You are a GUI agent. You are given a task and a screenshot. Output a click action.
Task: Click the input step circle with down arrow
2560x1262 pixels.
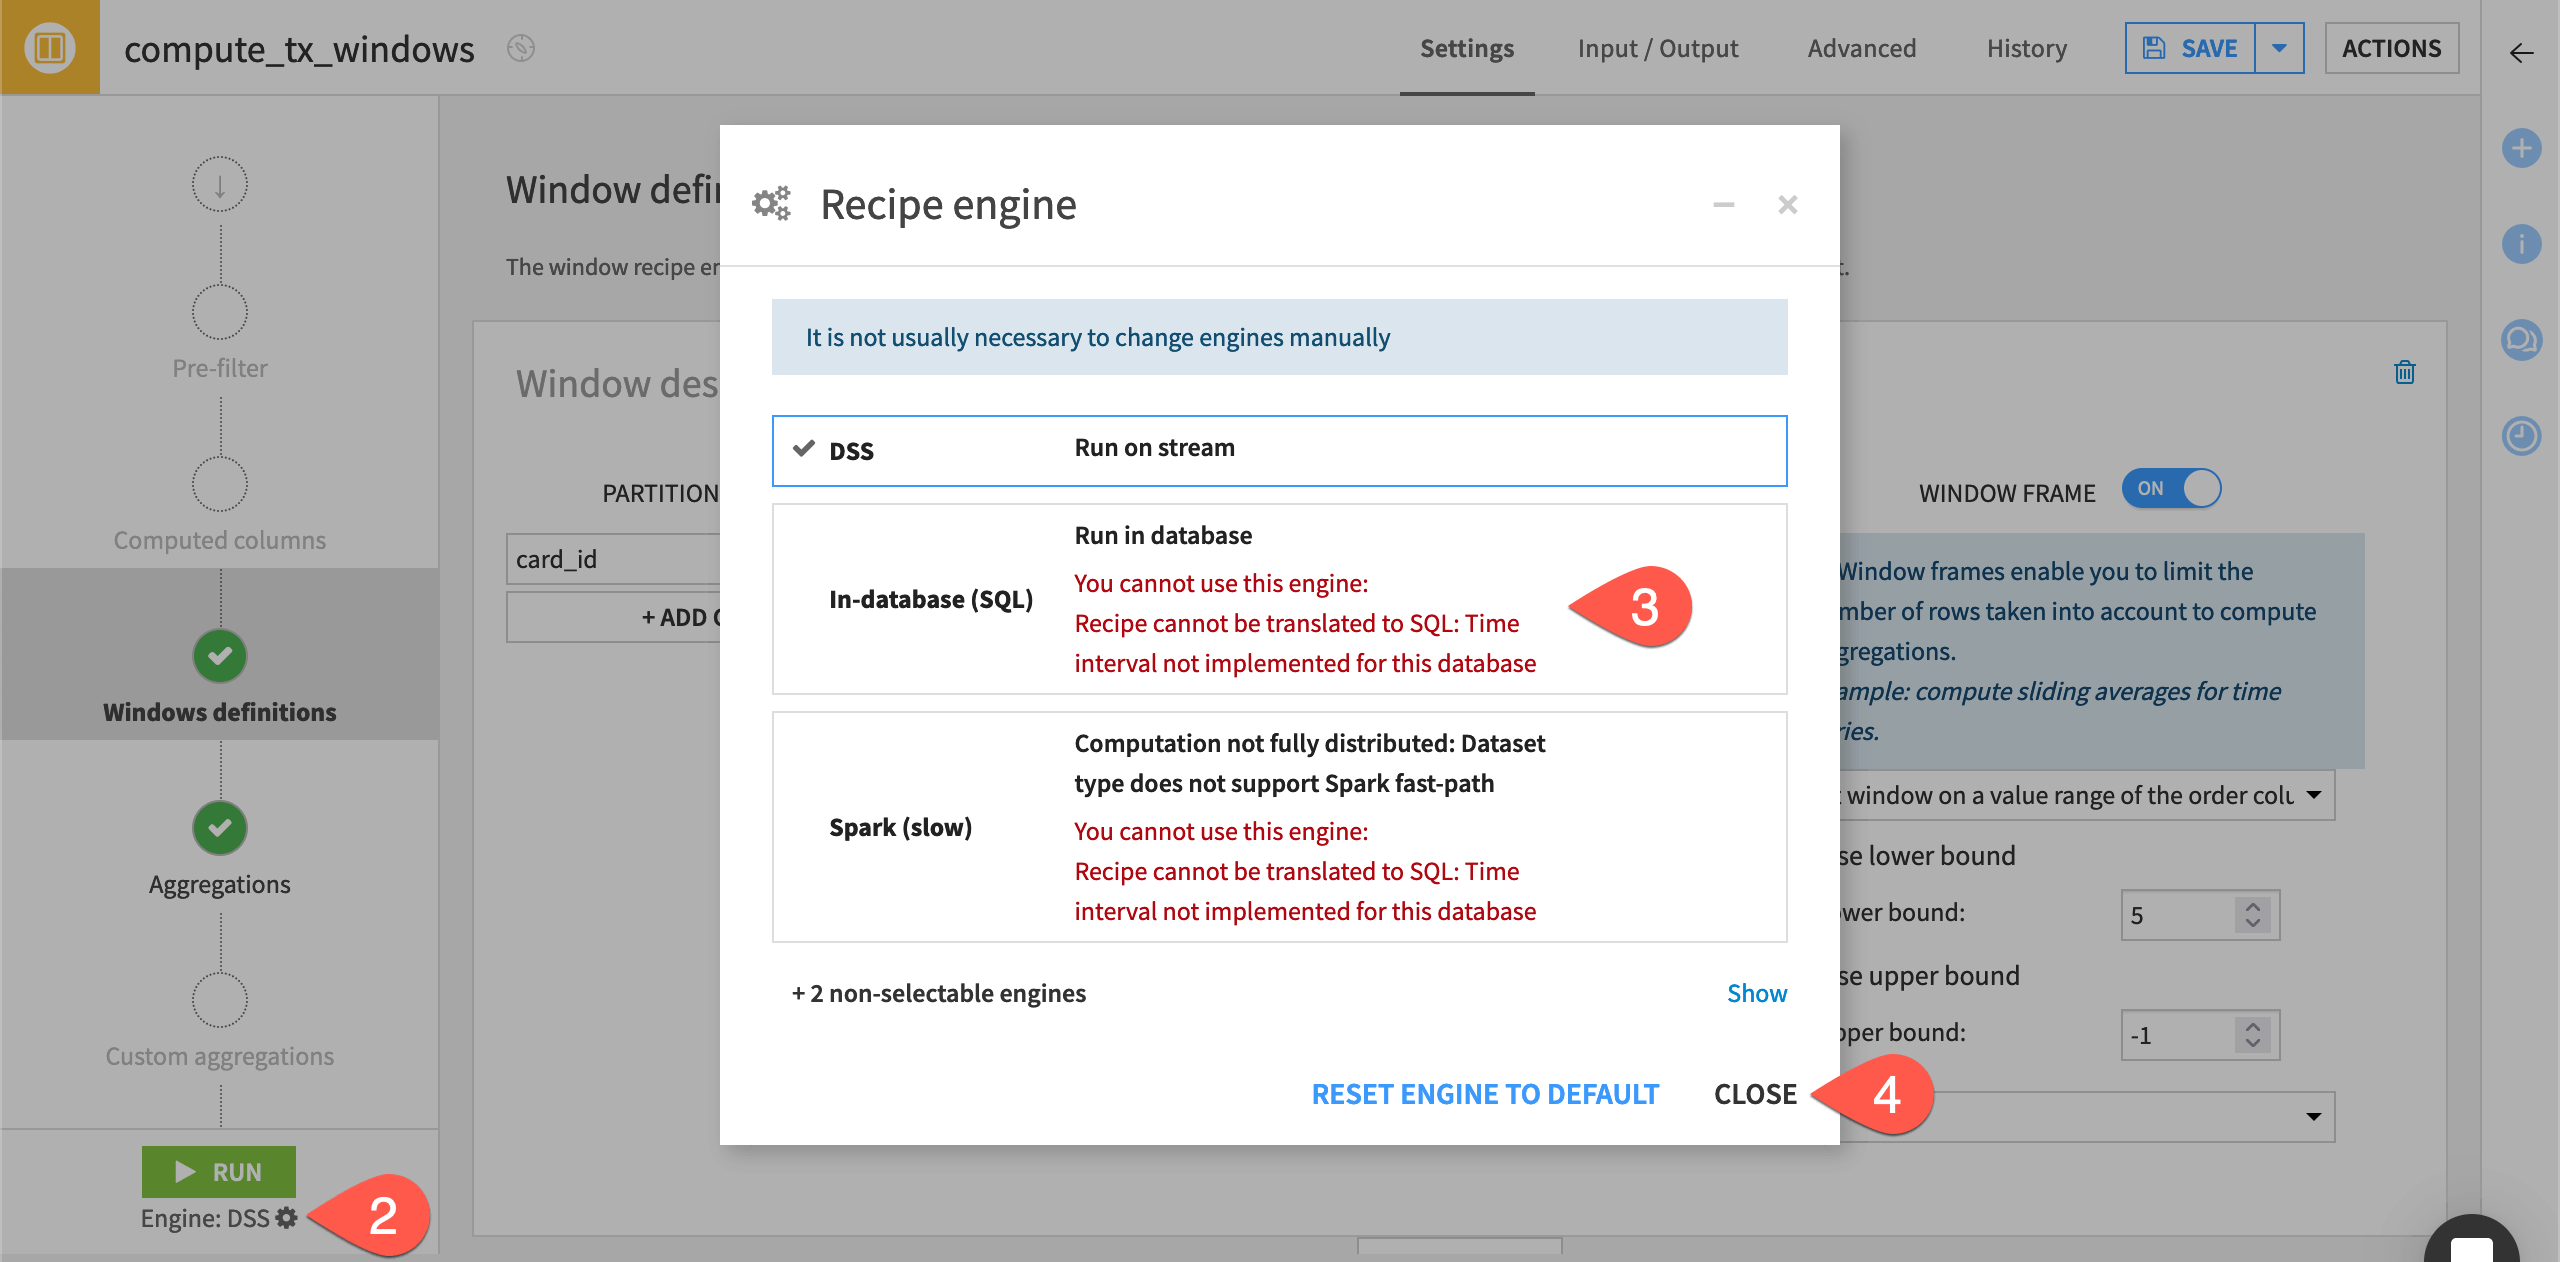click(x=220, y=184)
